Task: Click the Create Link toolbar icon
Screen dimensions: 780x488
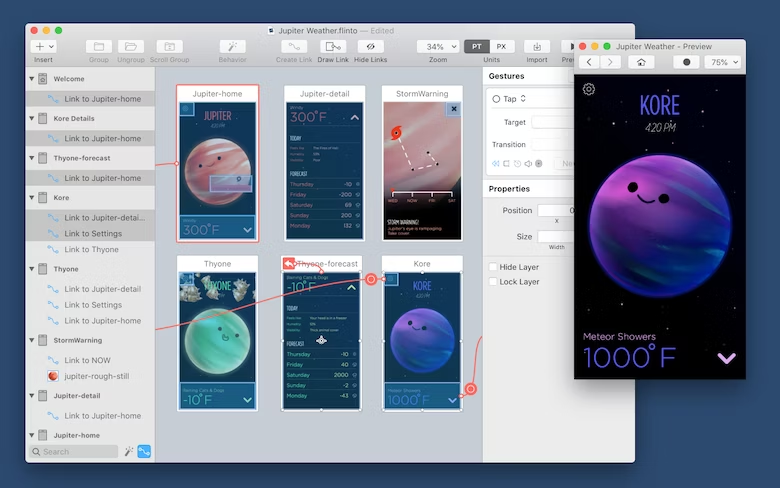Action: point(294,47)
